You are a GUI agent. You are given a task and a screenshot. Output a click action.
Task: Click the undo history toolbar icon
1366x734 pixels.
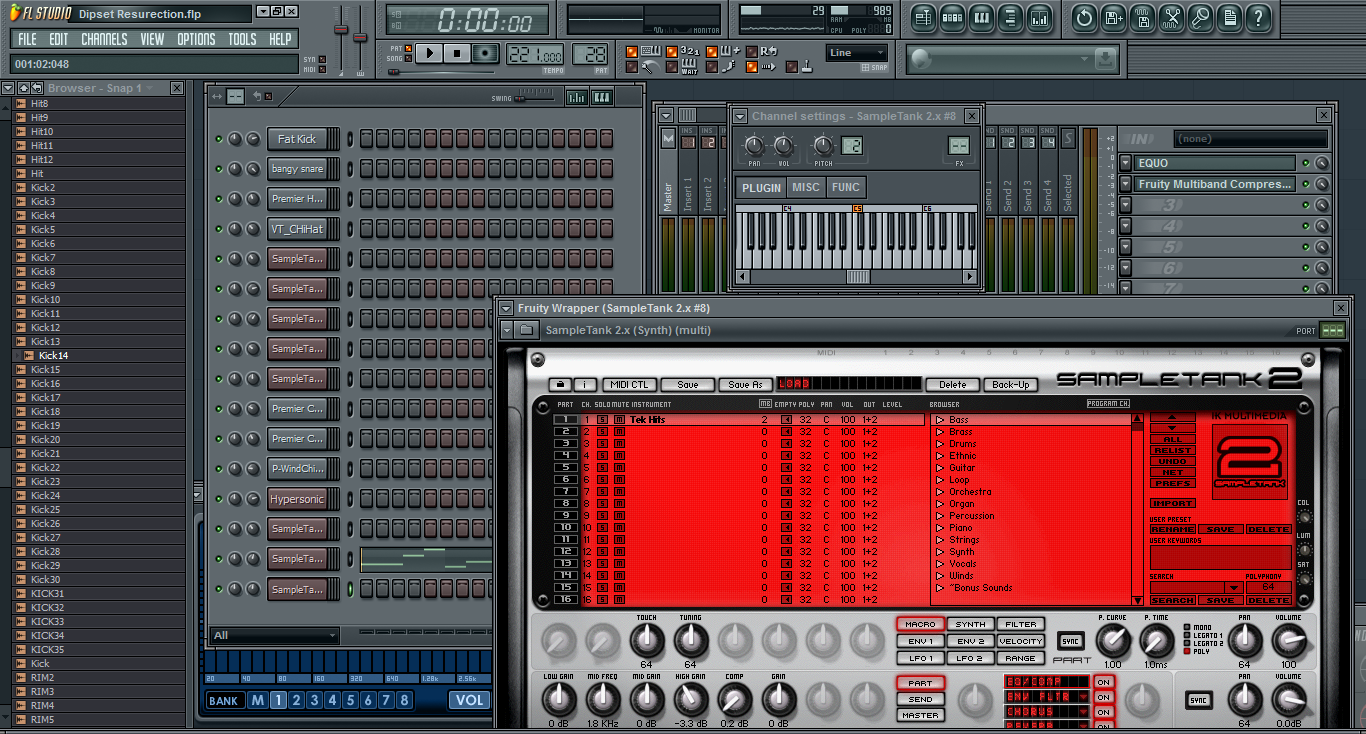point(1084,17)
